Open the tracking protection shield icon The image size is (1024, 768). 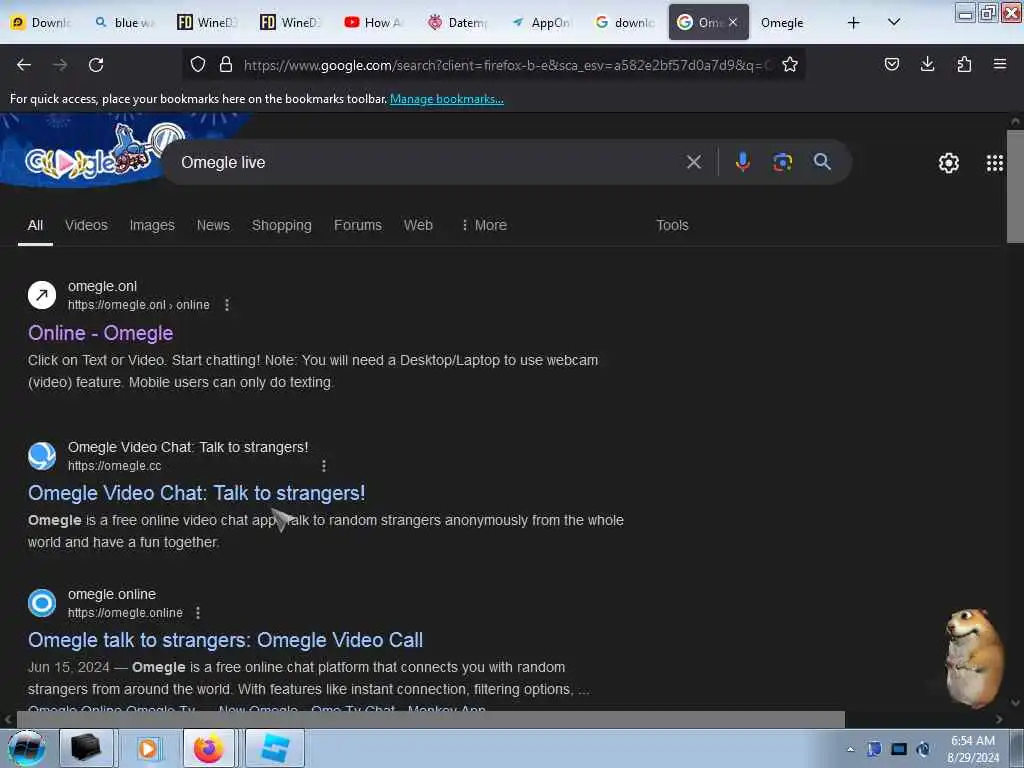pyautogui.click(x=198, y=64)
